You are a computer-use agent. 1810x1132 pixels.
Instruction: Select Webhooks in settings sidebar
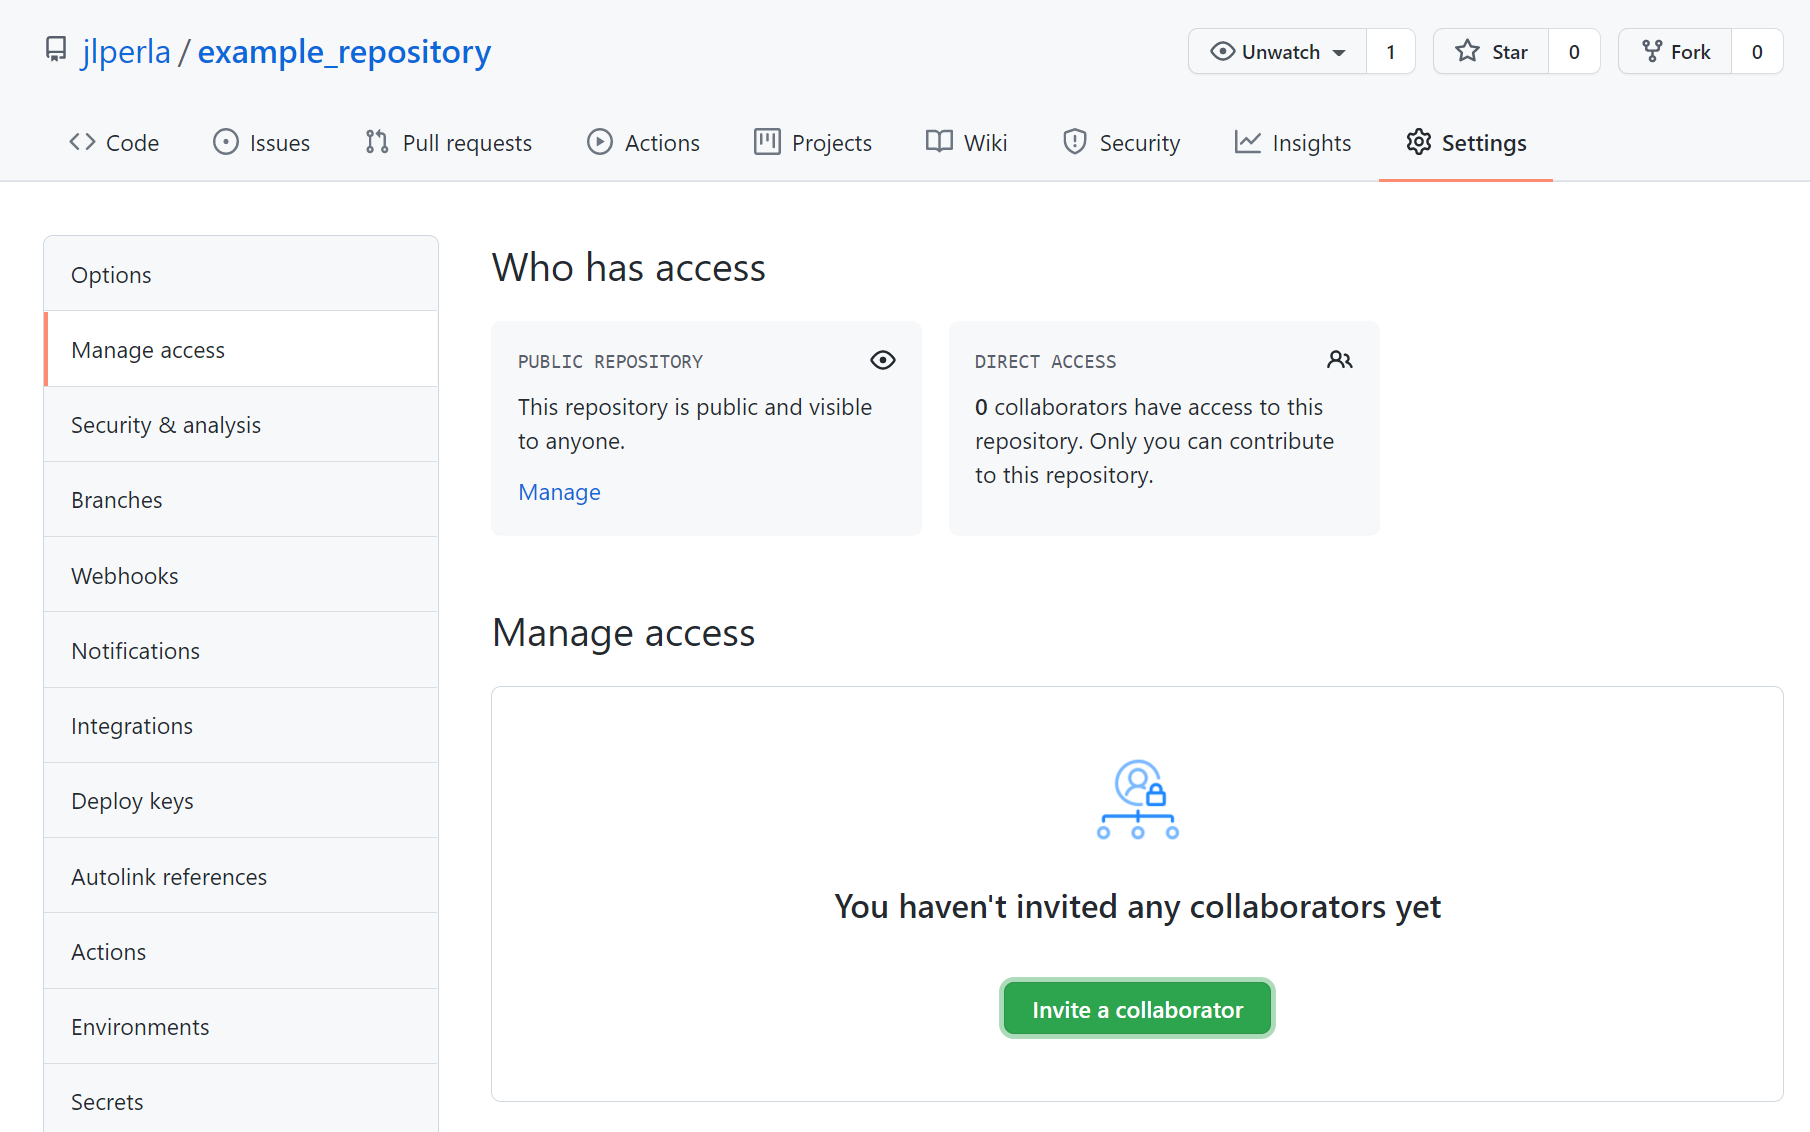[125, 576]
